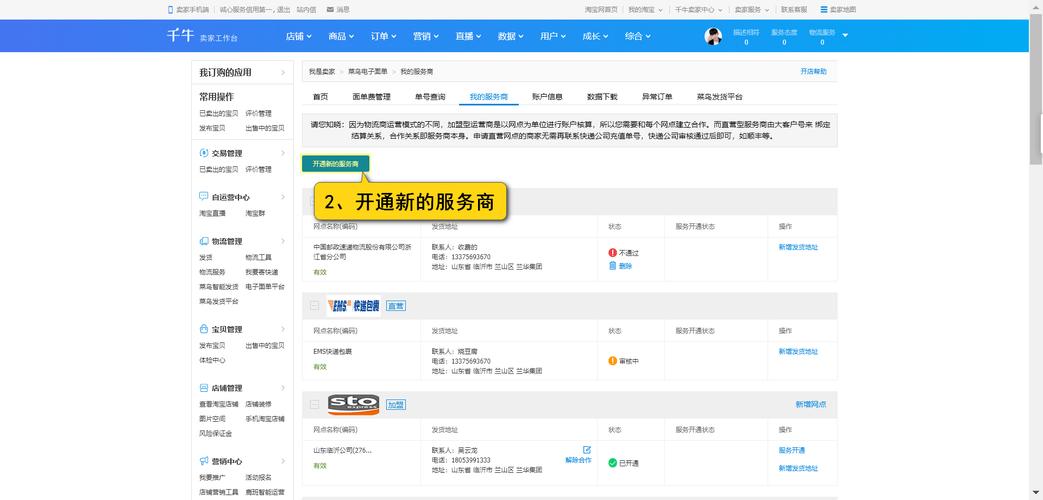Click the 千牛 logo
Image resolution: width=1043 pixels, height=500 pixels.
179,36
